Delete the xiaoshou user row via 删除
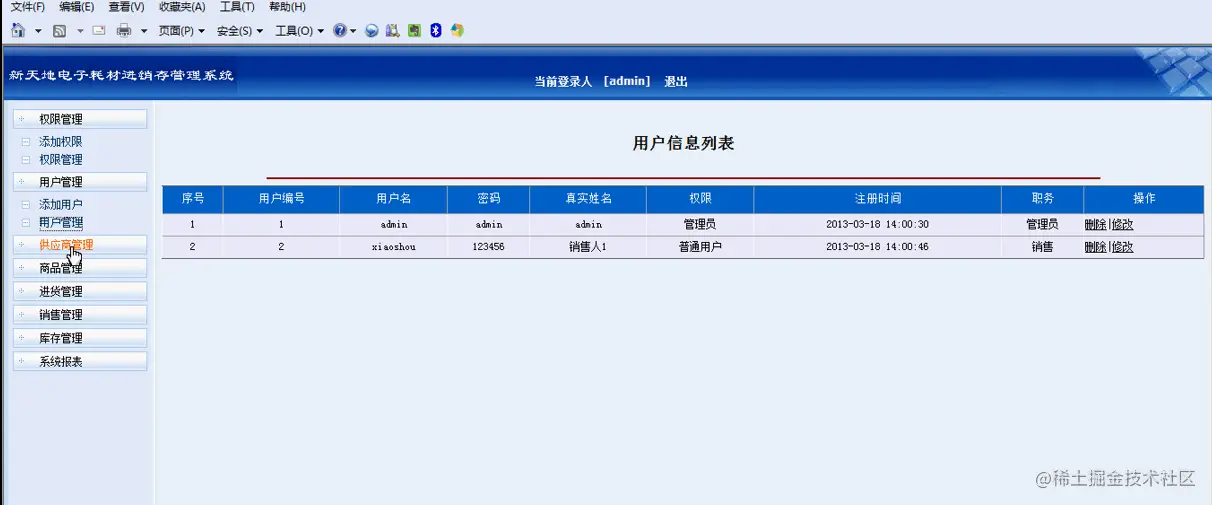The height and width of the screenshot is (505, 1212). pos(1095,247)
